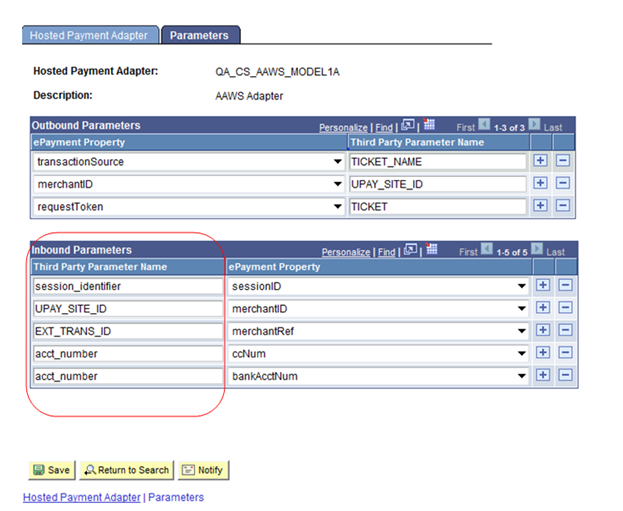623x511 pixels.
Task: Click the EXT_TRANS_ID parameter name field
Action: coord(128,331)
